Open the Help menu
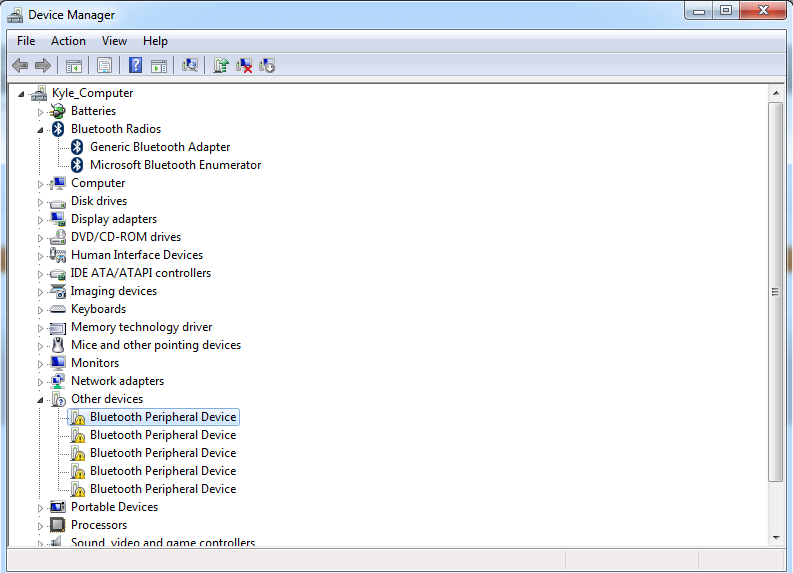 coord(155,41)
